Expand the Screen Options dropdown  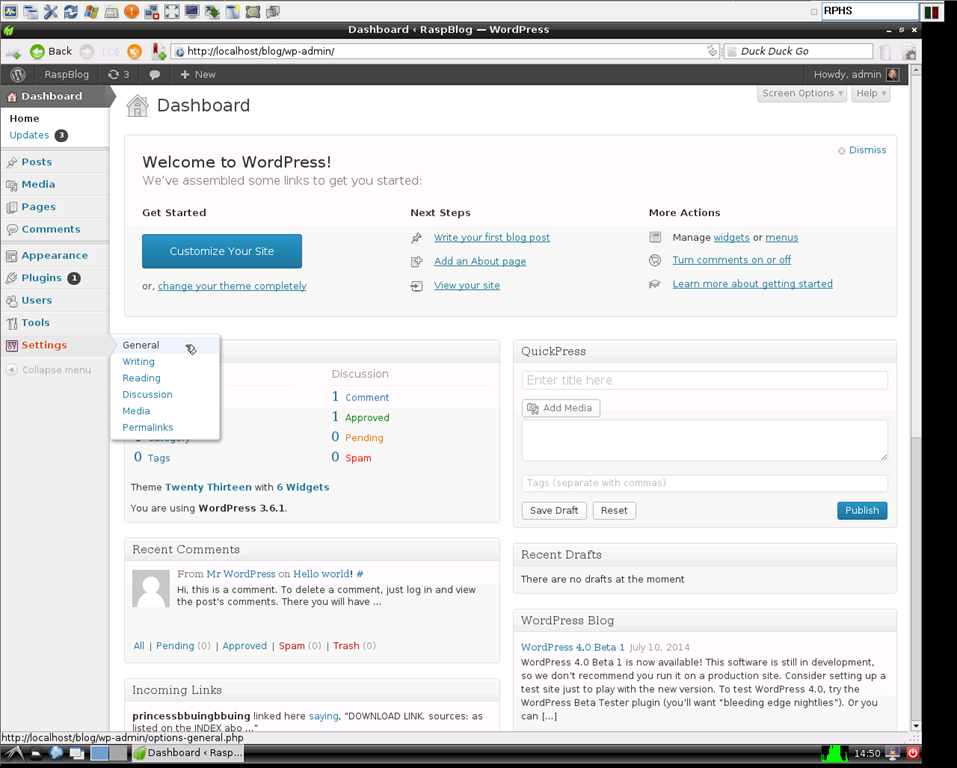tap(802, 93)
